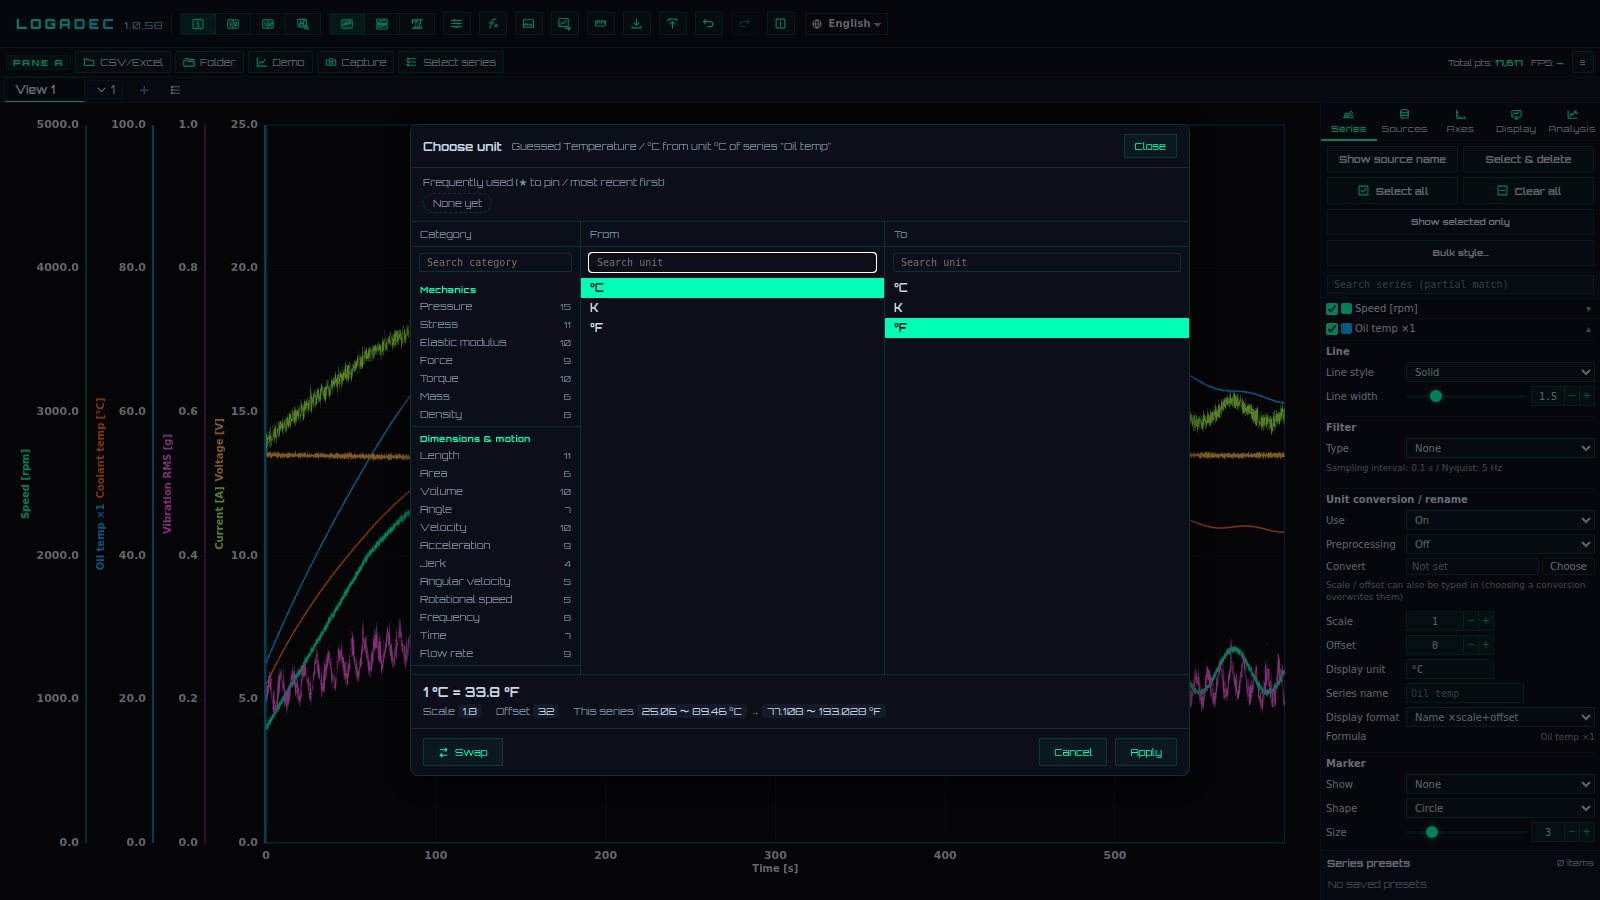
Task: Select the Velocity category
Action: coord(495,528)
